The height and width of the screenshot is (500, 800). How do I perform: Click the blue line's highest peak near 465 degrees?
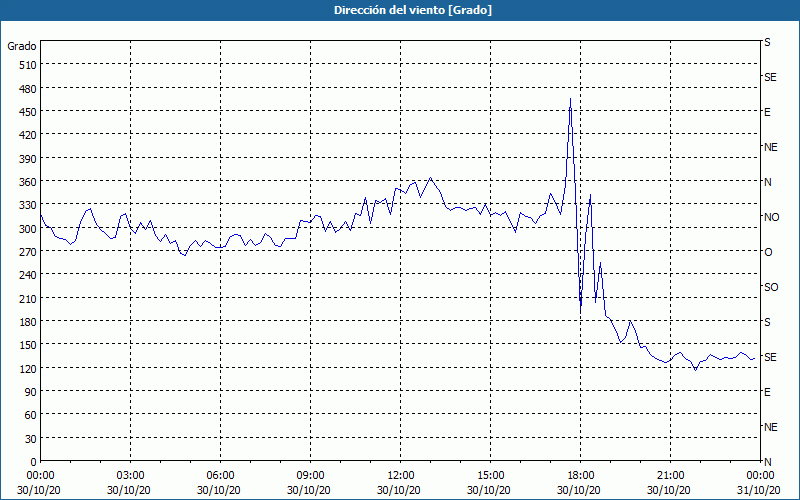(x=570, y=99)
